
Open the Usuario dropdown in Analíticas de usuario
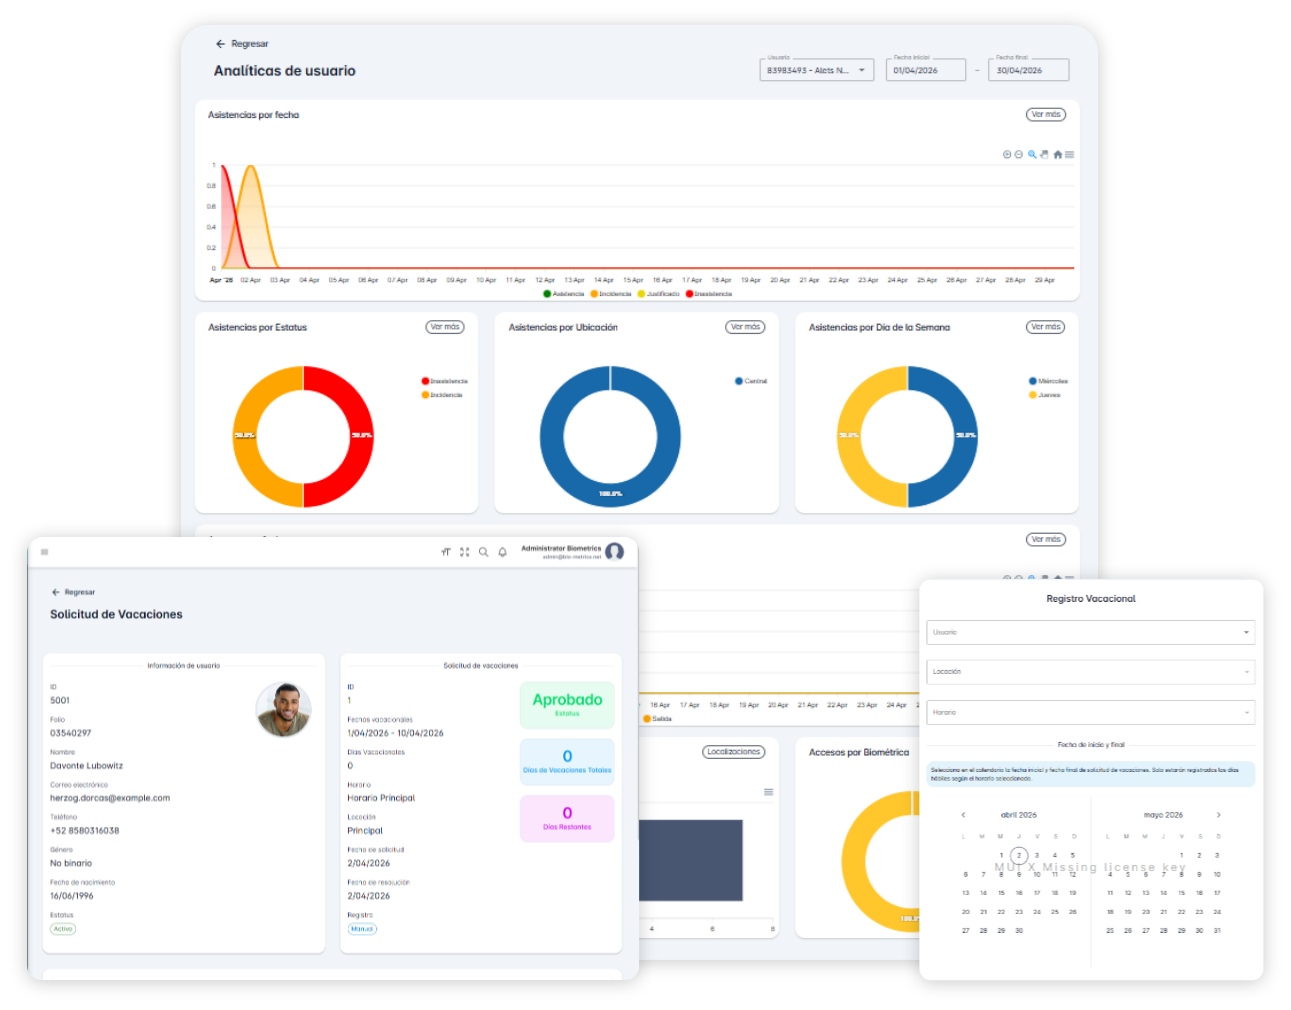(x=817, y=70)
